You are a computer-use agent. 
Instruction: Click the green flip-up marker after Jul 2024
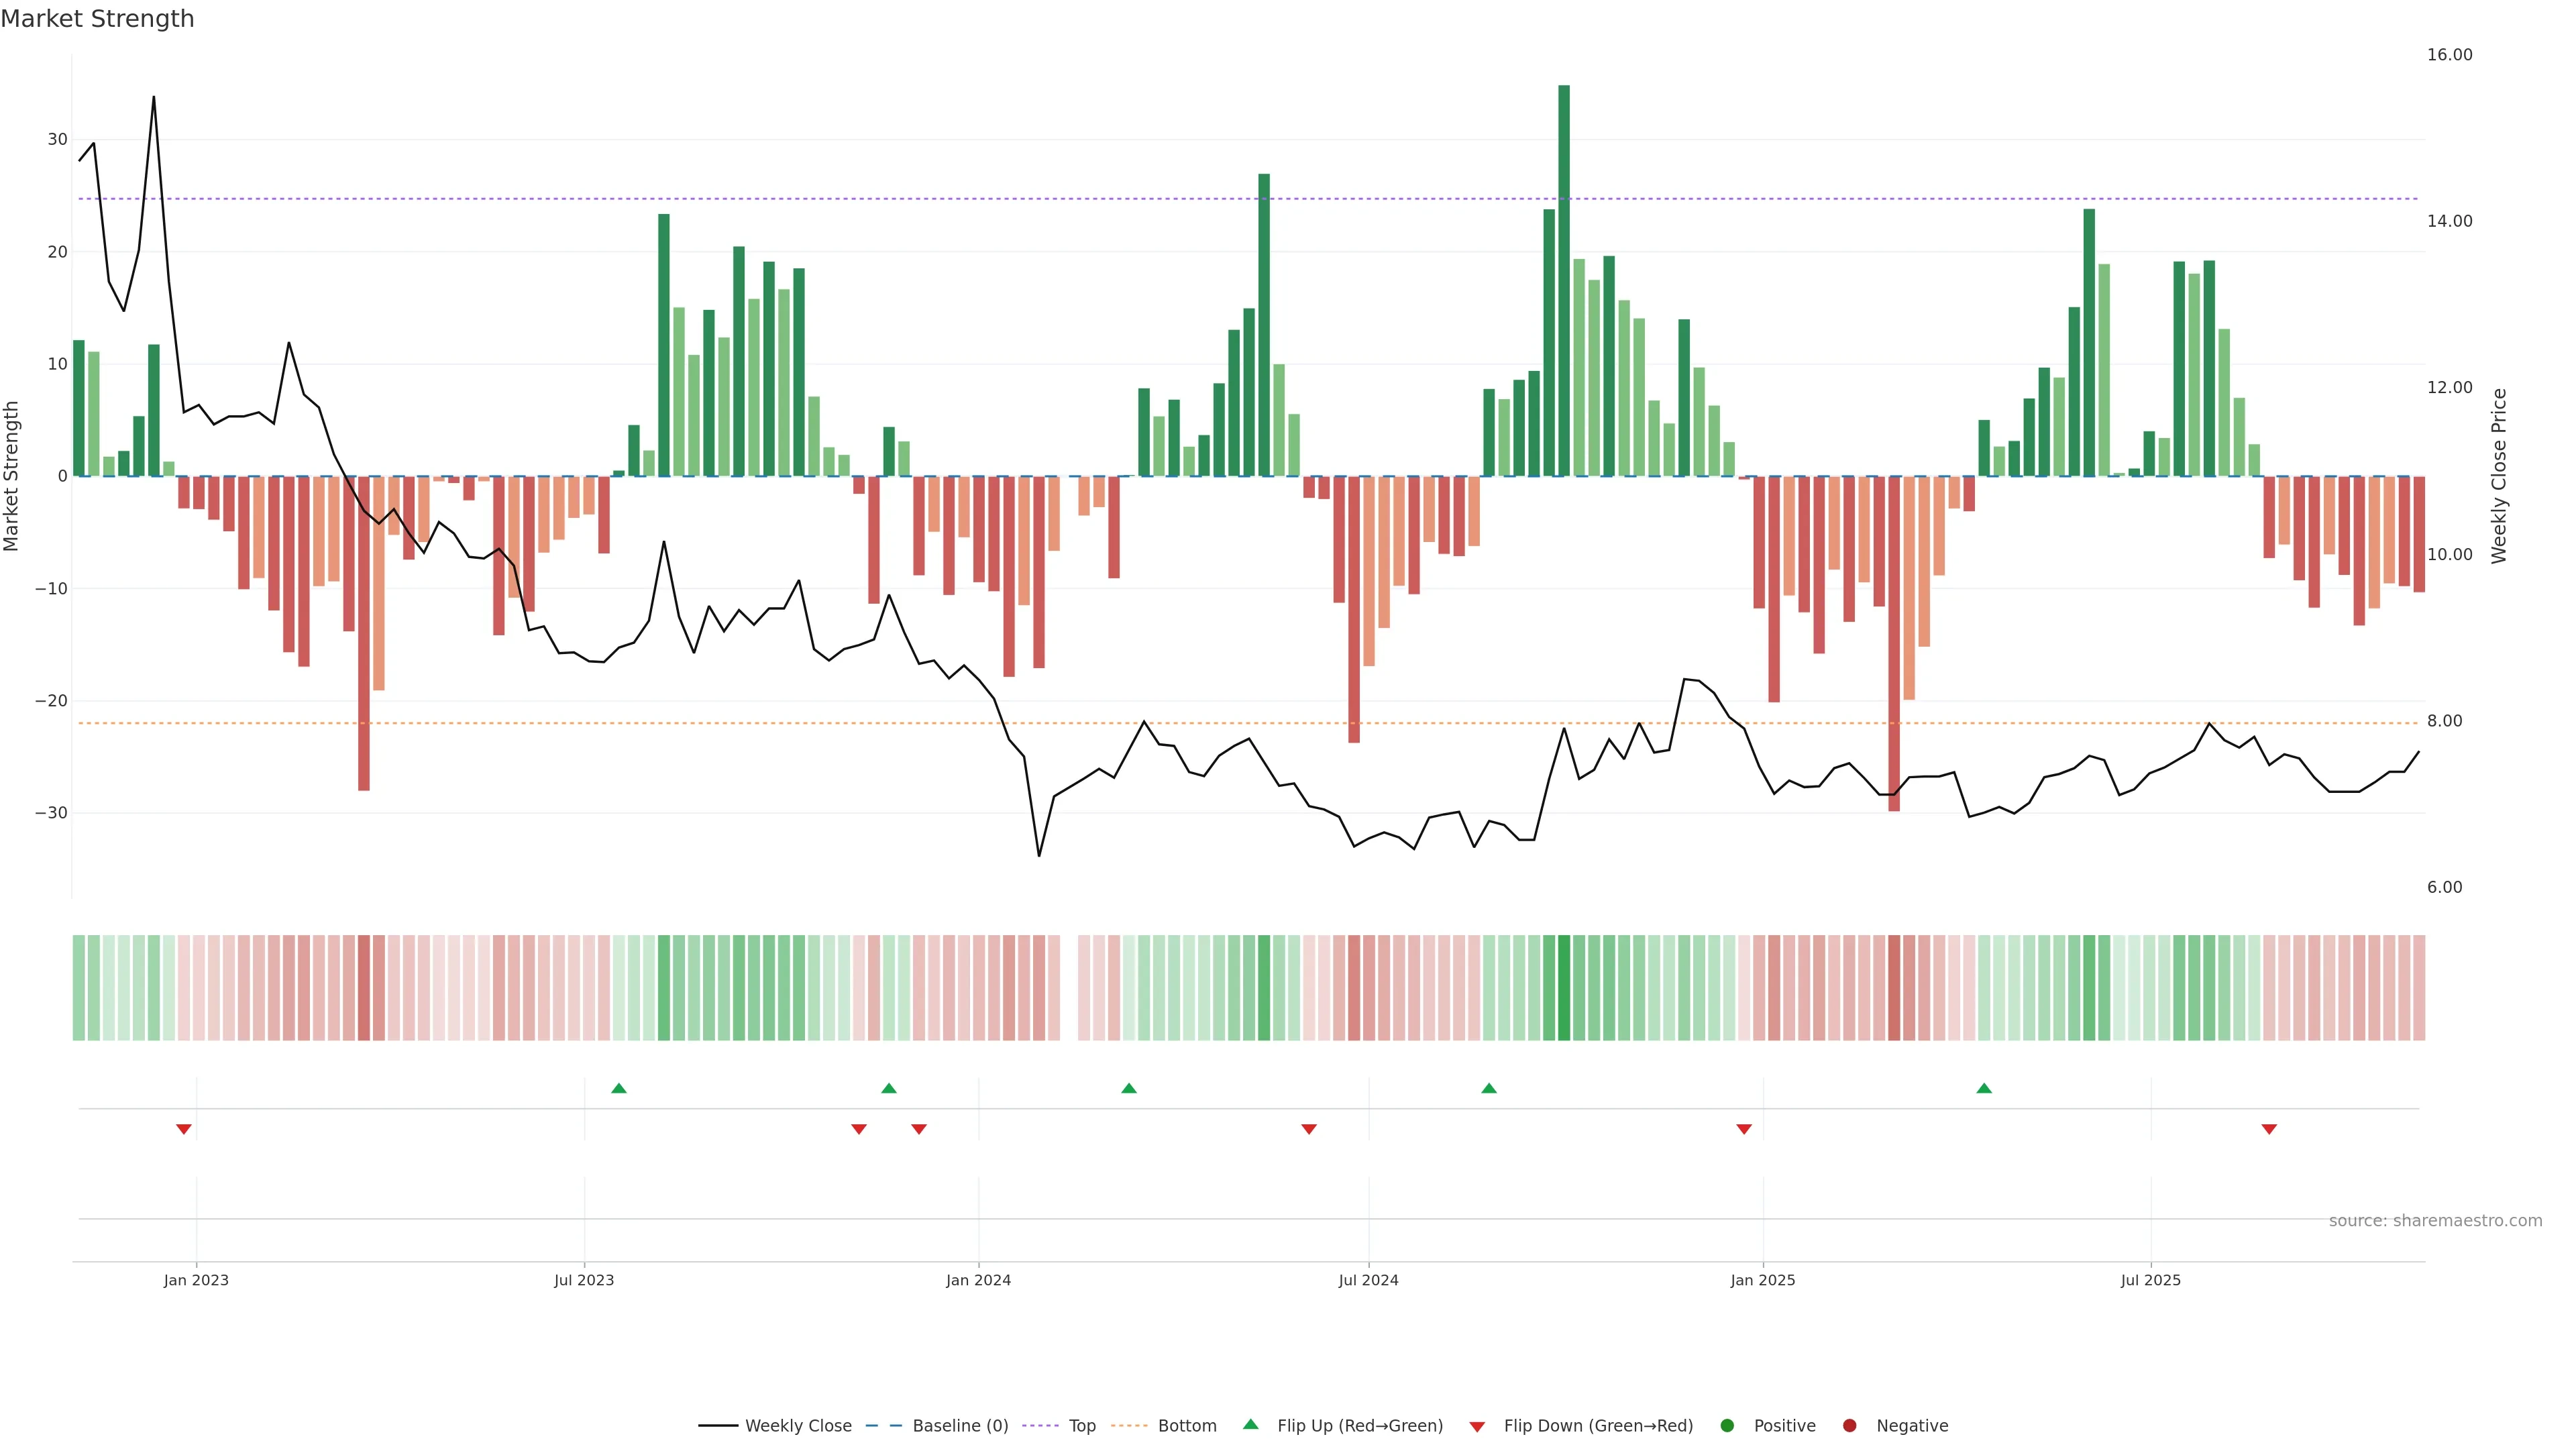[x=1489, y=1088]
